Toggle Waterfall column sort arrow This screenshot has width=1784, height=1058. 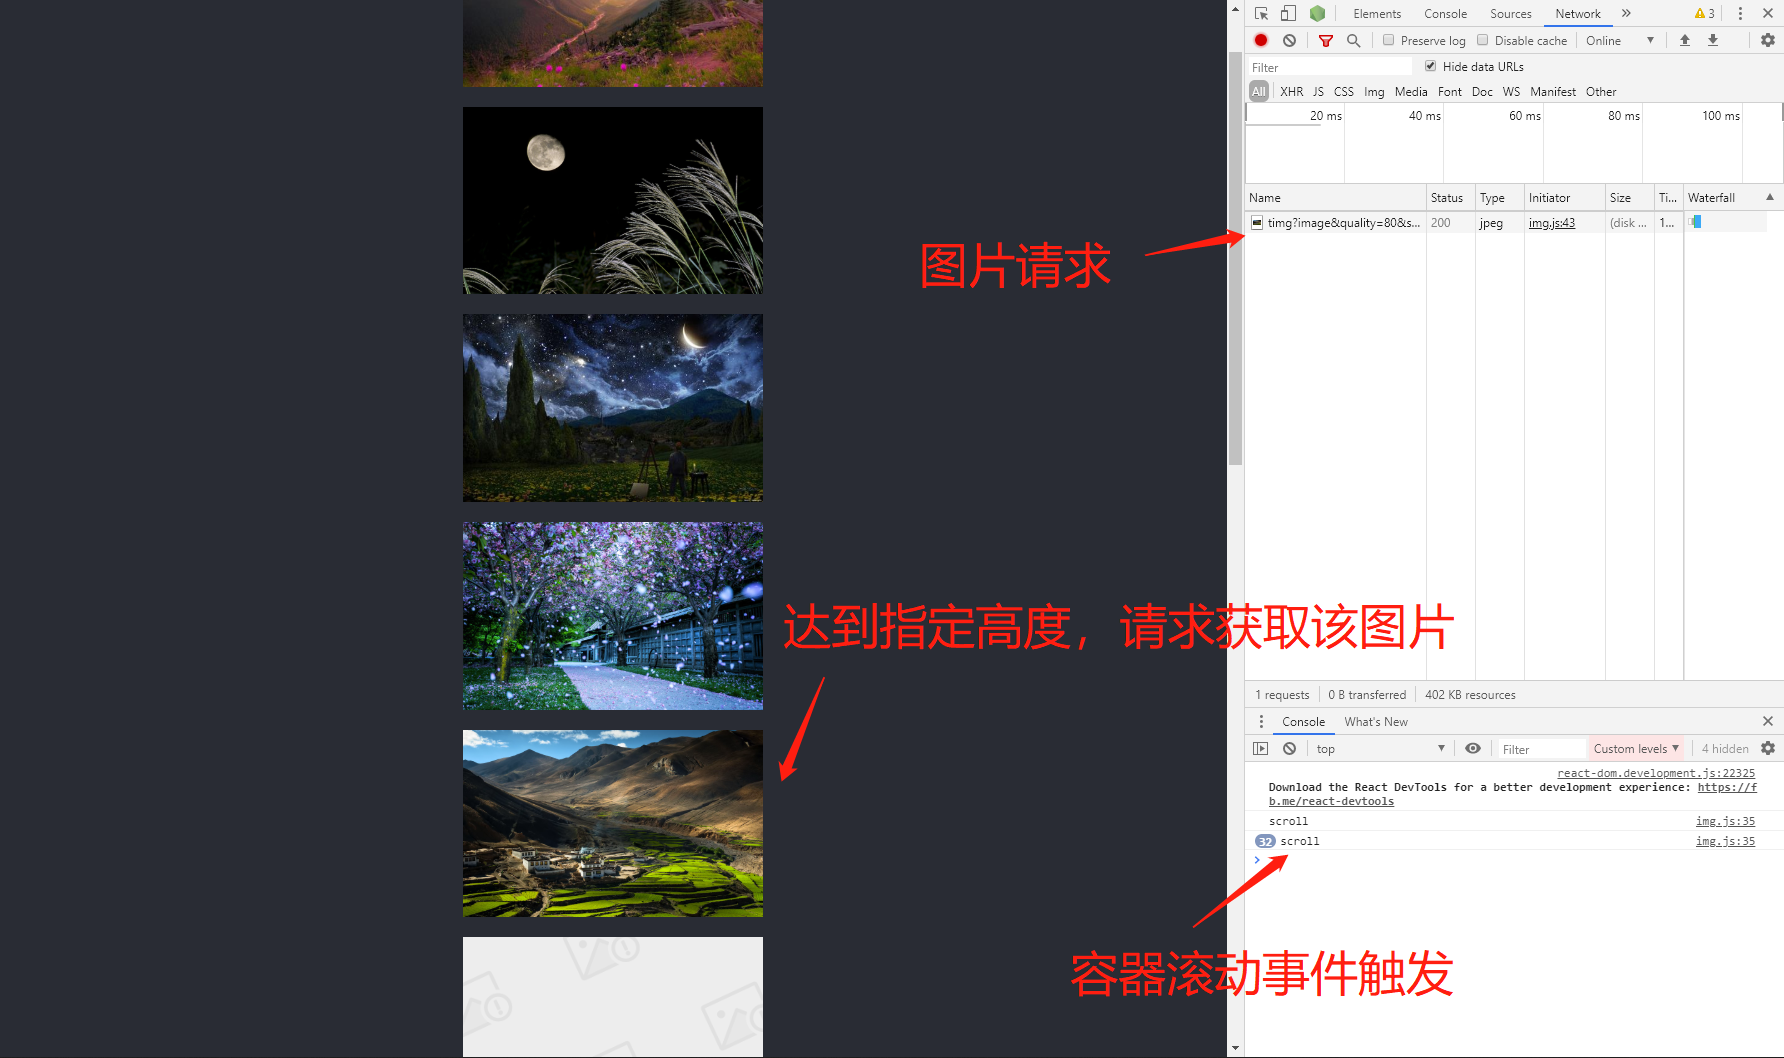click(1770, 197)
